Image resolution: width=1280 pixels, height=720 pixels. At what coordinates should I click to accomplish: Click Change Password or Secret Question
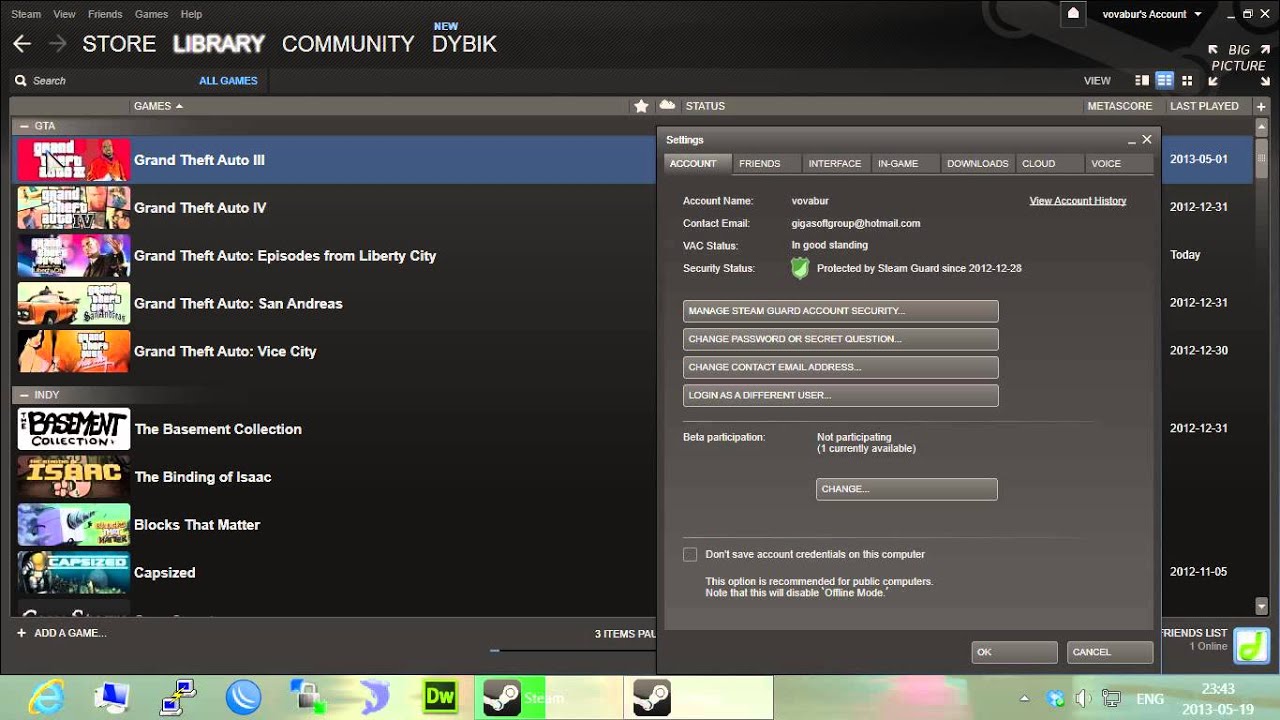[840, 339]
